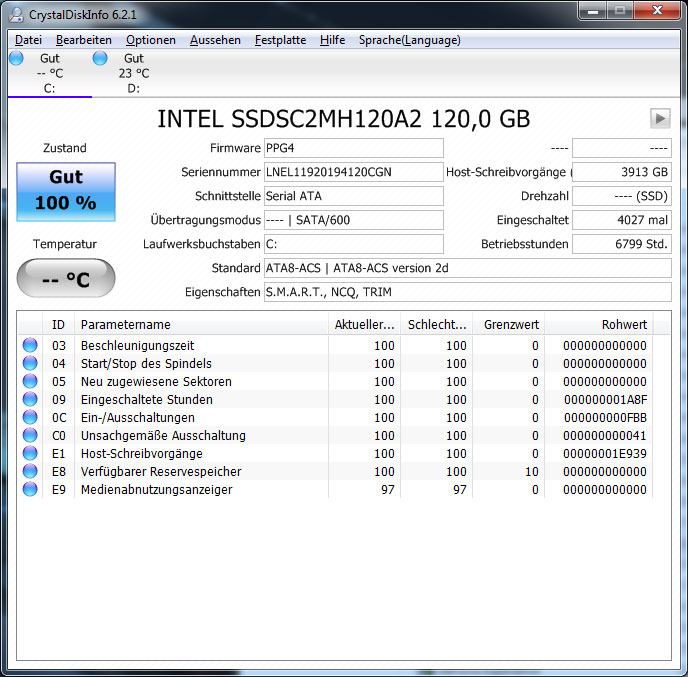Click the Medienabnutzungsanzeiger parameter name
This screenshot has height=677, width=688.
[157, 490]
